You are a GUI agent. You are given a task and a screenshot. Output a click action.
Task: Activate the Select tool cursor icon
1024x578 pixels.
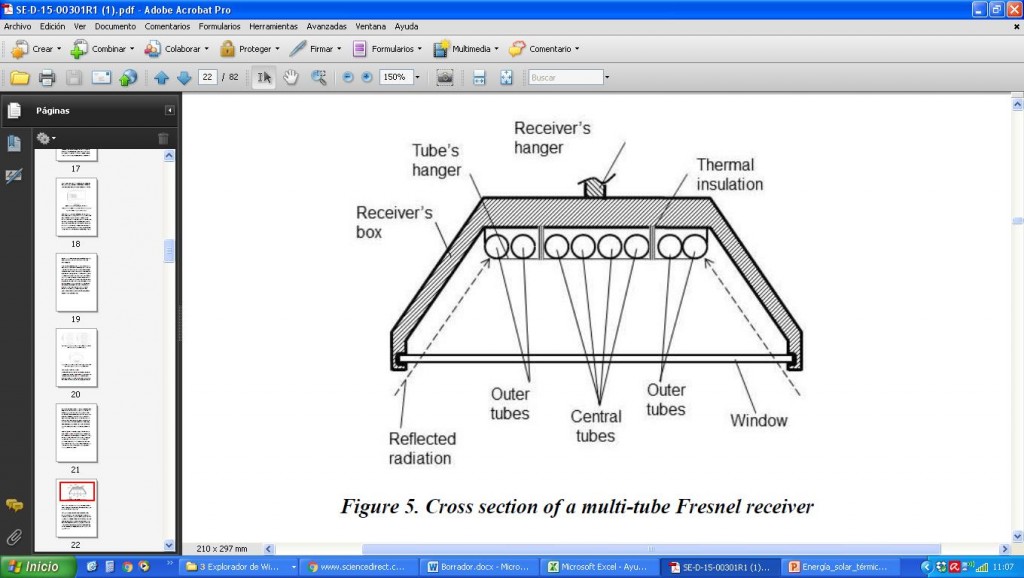pos(264,78)
